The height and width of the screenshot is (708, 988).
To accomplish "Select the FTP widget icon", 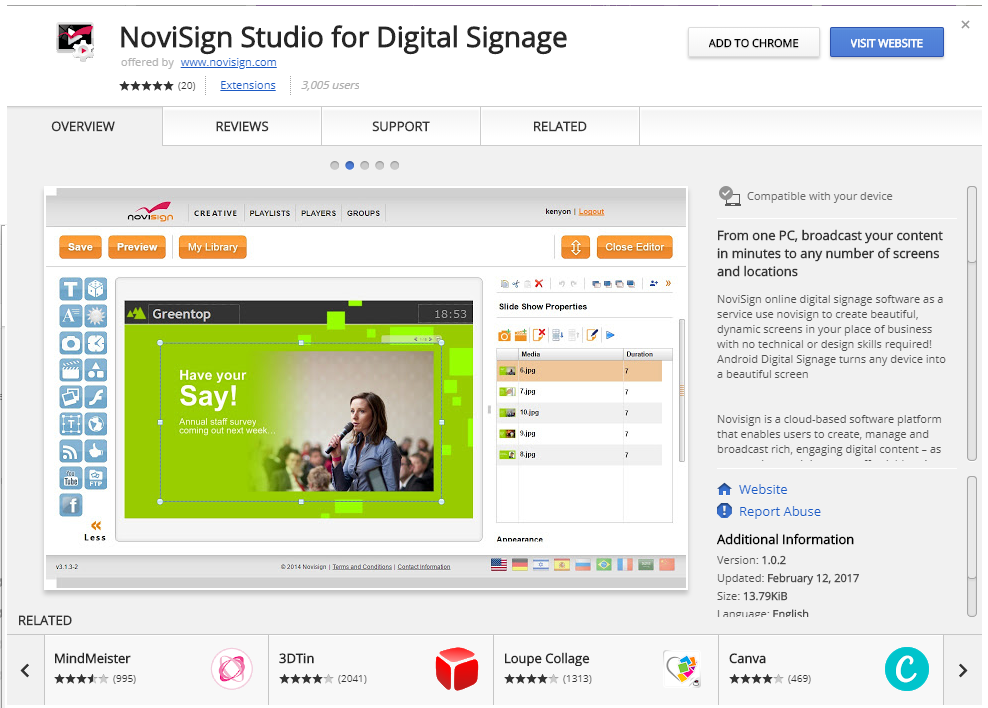I will point(96,478).
